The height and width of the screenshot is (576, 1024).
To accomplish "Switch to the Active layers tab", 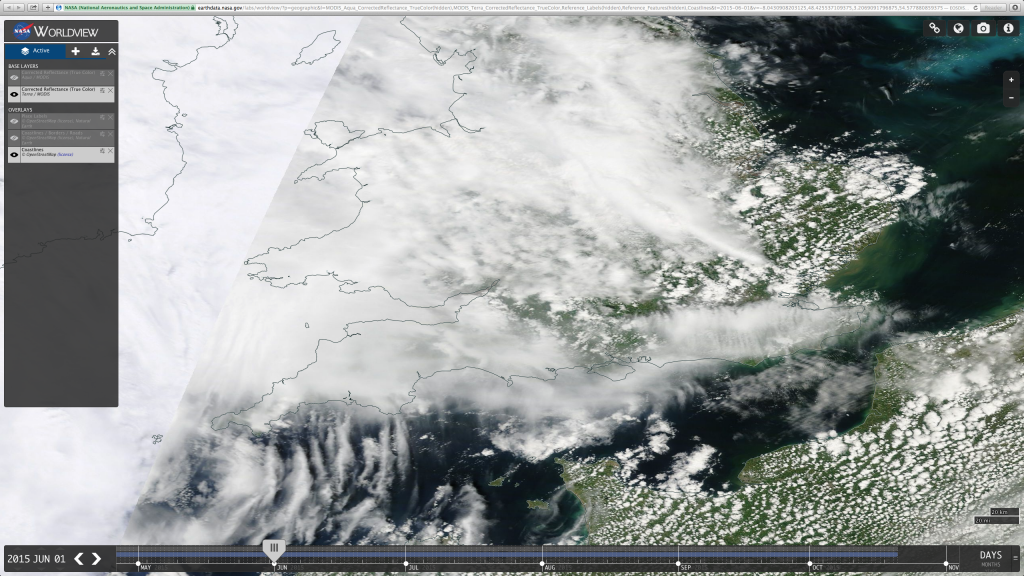I will pos(35,51).
